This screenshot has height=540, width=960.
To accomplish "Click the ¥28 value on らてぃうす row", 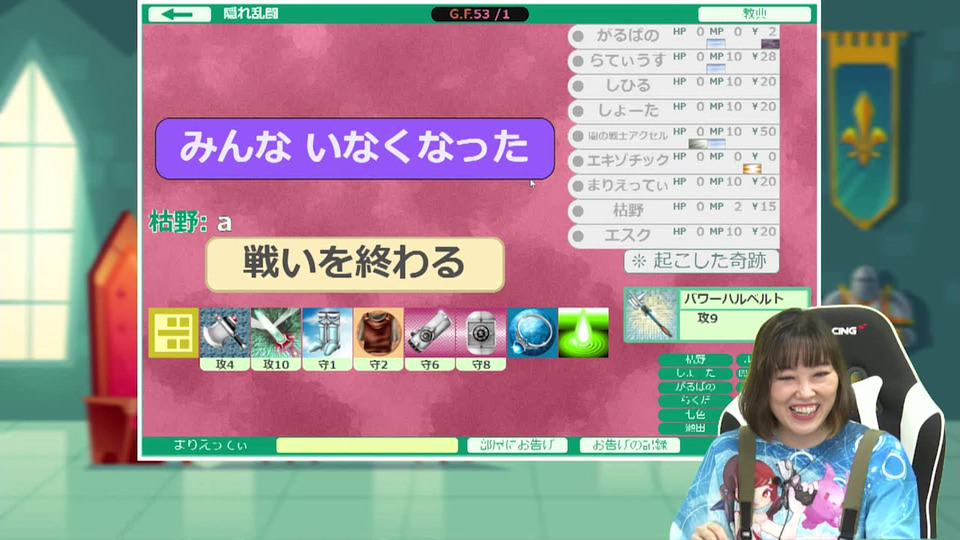I will [x=764, y=56].
